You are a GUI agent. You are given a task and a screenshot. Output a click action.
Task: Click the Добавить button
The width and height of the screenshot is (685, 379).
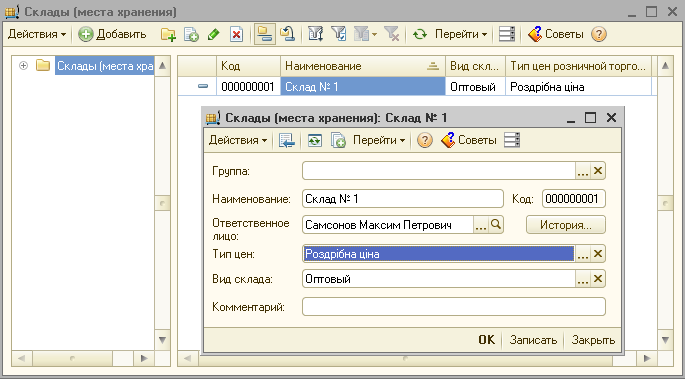(112, 34)
